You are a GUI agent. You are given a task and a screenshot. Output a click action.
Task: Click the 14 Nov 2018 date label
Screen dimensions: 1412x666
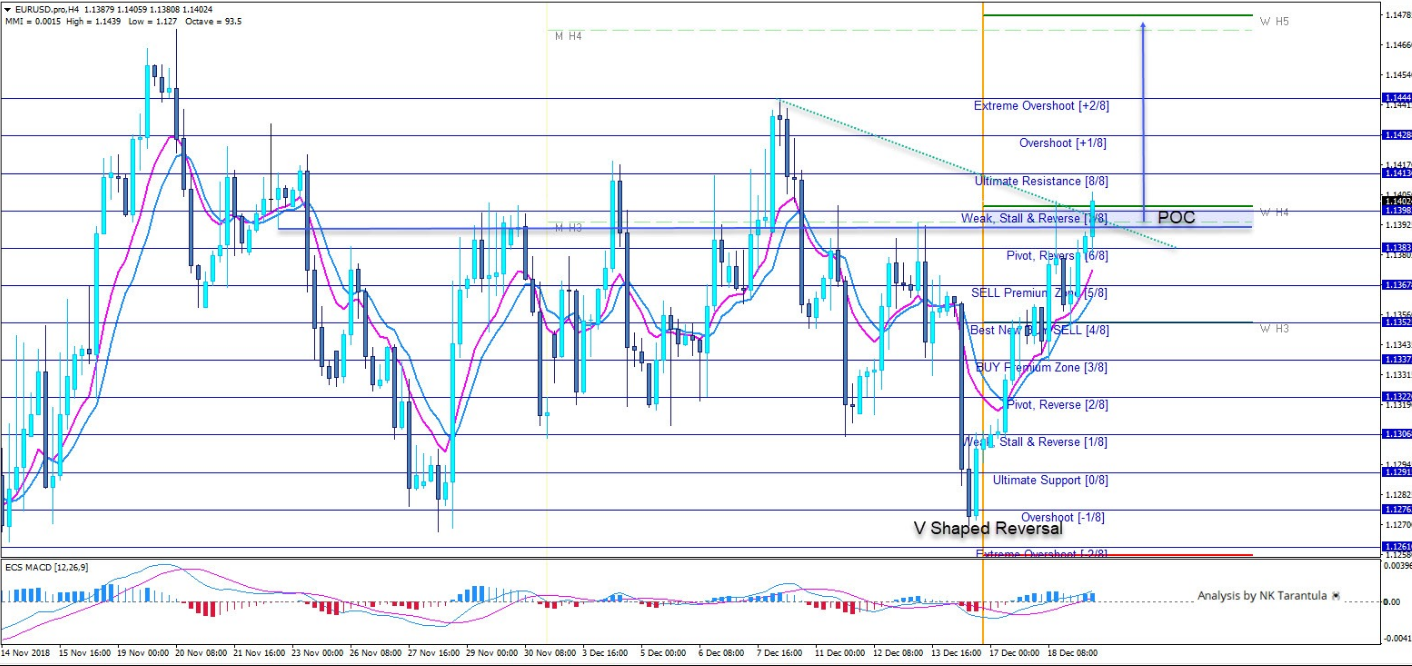coord(25,651)
